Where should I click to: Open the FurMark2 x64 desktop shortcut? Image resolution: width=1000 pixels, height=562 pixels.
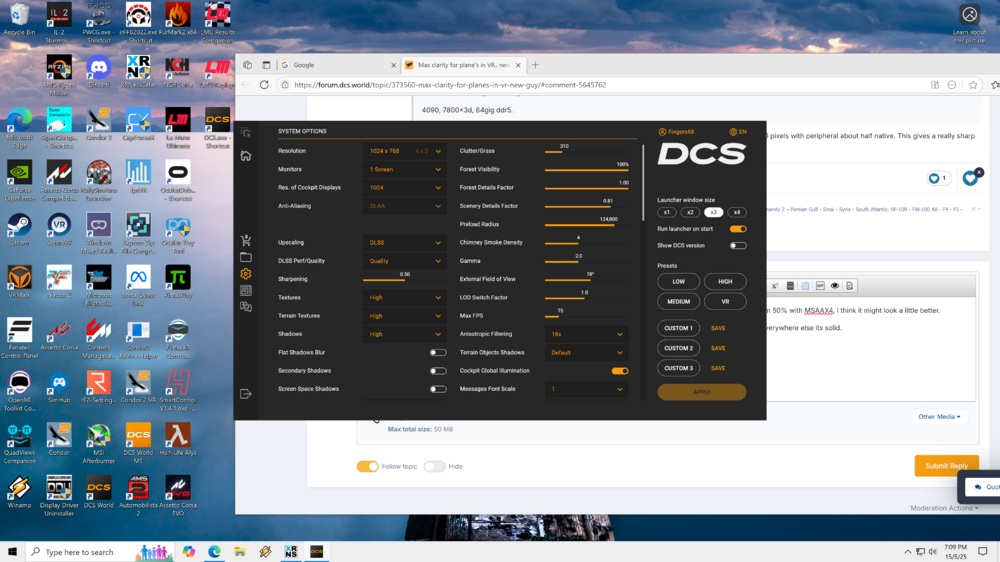click(x=178, y=19)
